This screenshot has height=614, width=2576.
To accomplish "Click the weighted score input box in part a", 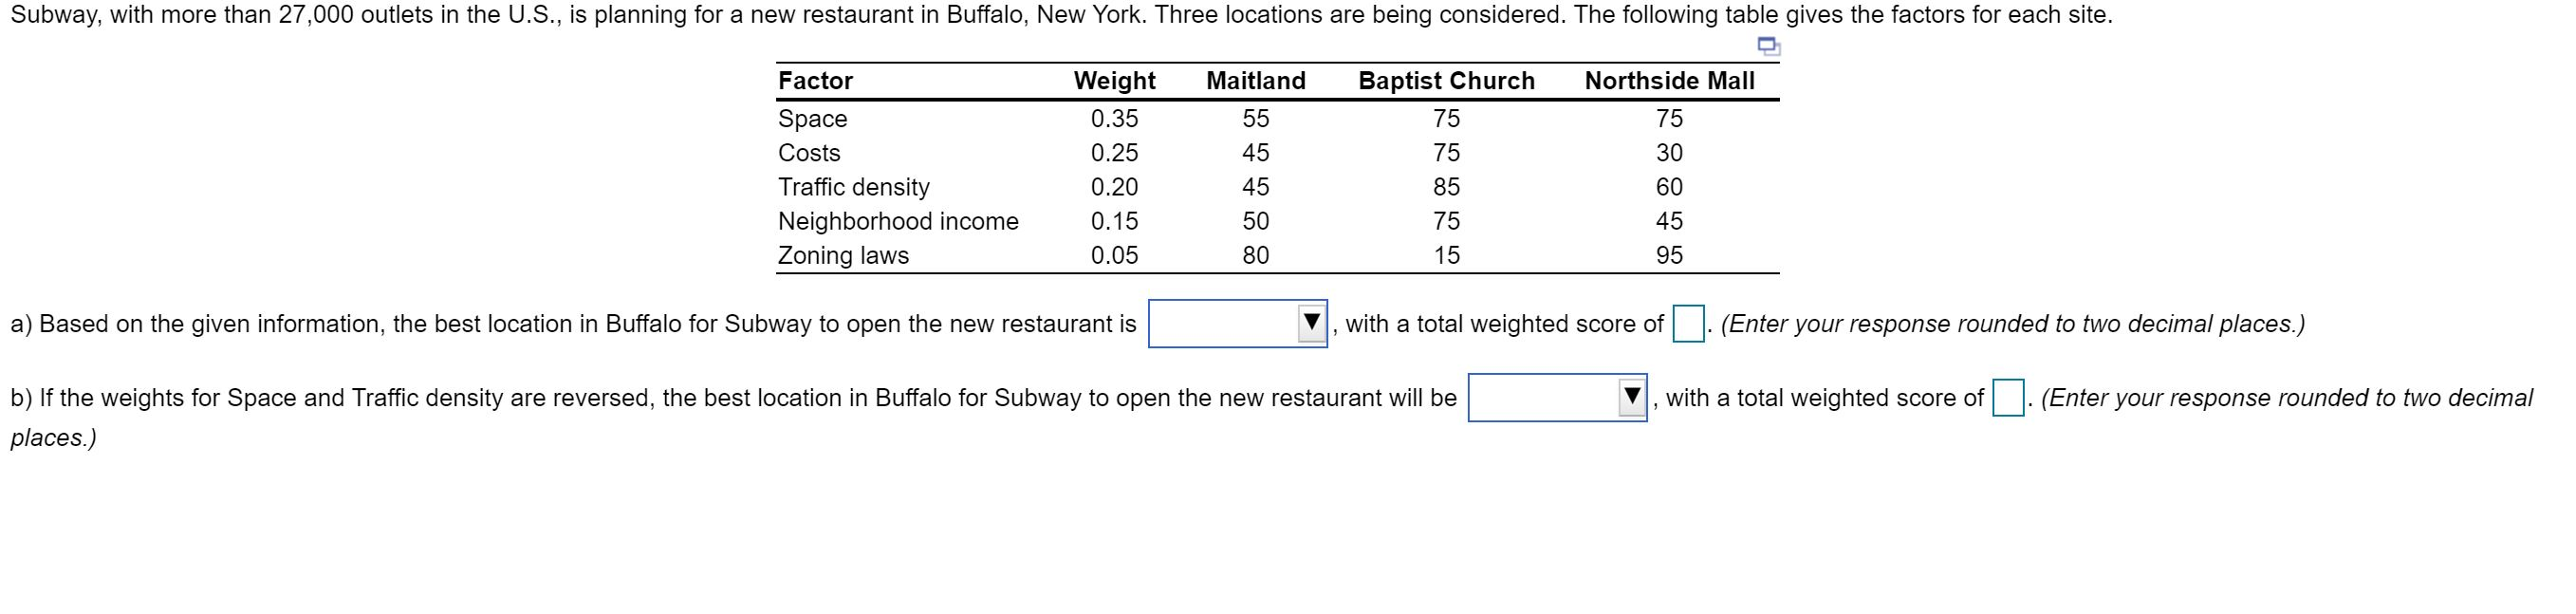I will click(x=1690, y=323).
